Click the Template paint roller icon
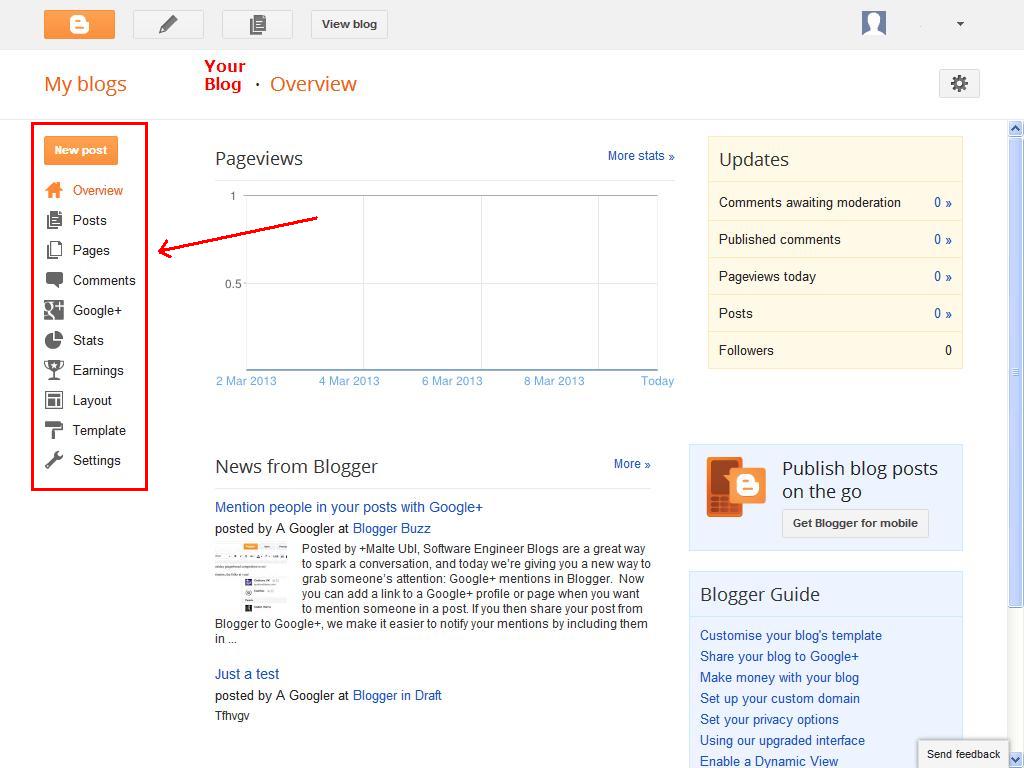 click(54, 430)
